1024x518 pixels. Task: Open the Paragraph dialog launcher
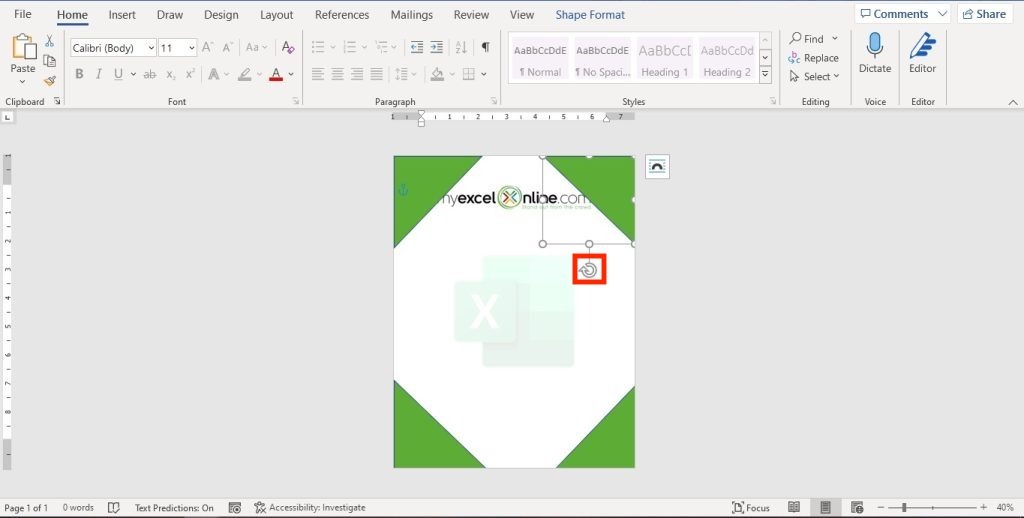pyautogui.click(x=494, y=101)
